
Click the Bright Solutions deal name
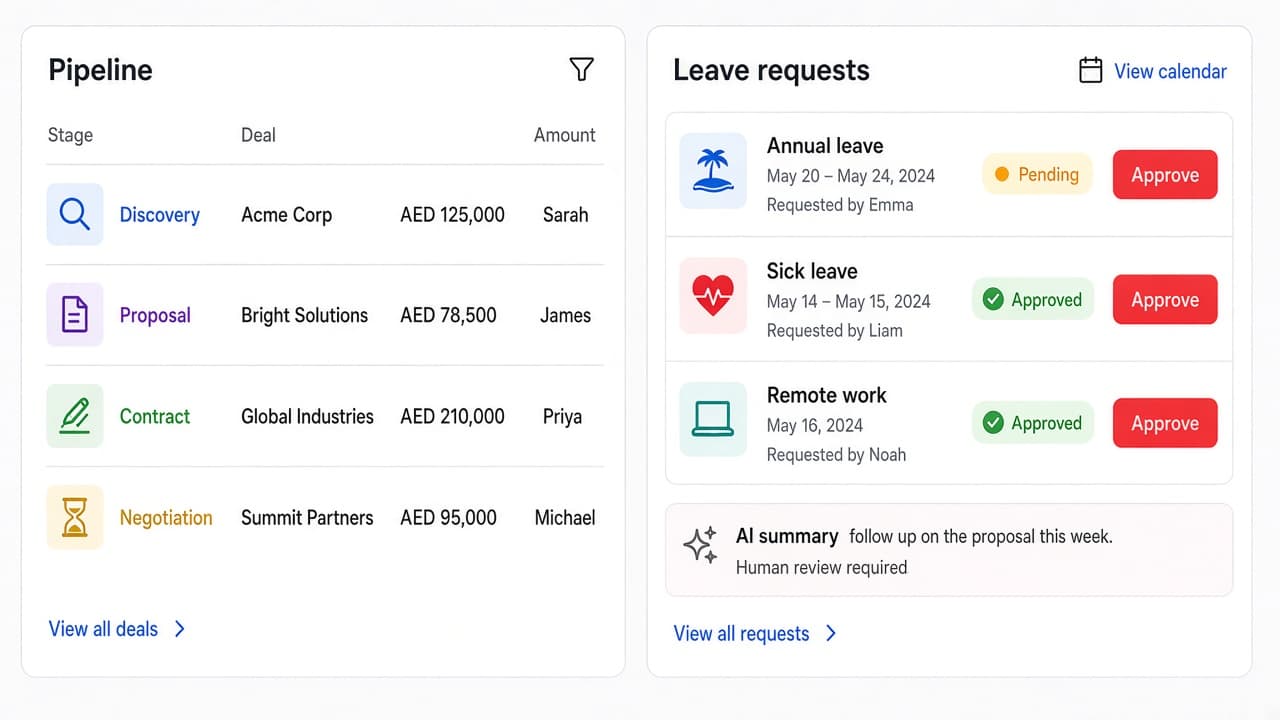tap(304, 316)
